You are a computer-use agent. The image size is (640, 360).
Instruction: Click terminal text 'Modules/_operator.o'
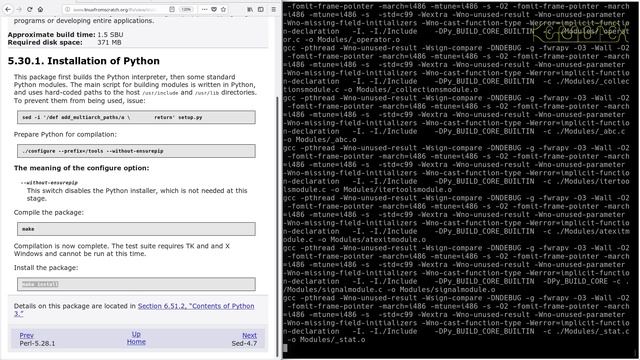click(359, 40)
